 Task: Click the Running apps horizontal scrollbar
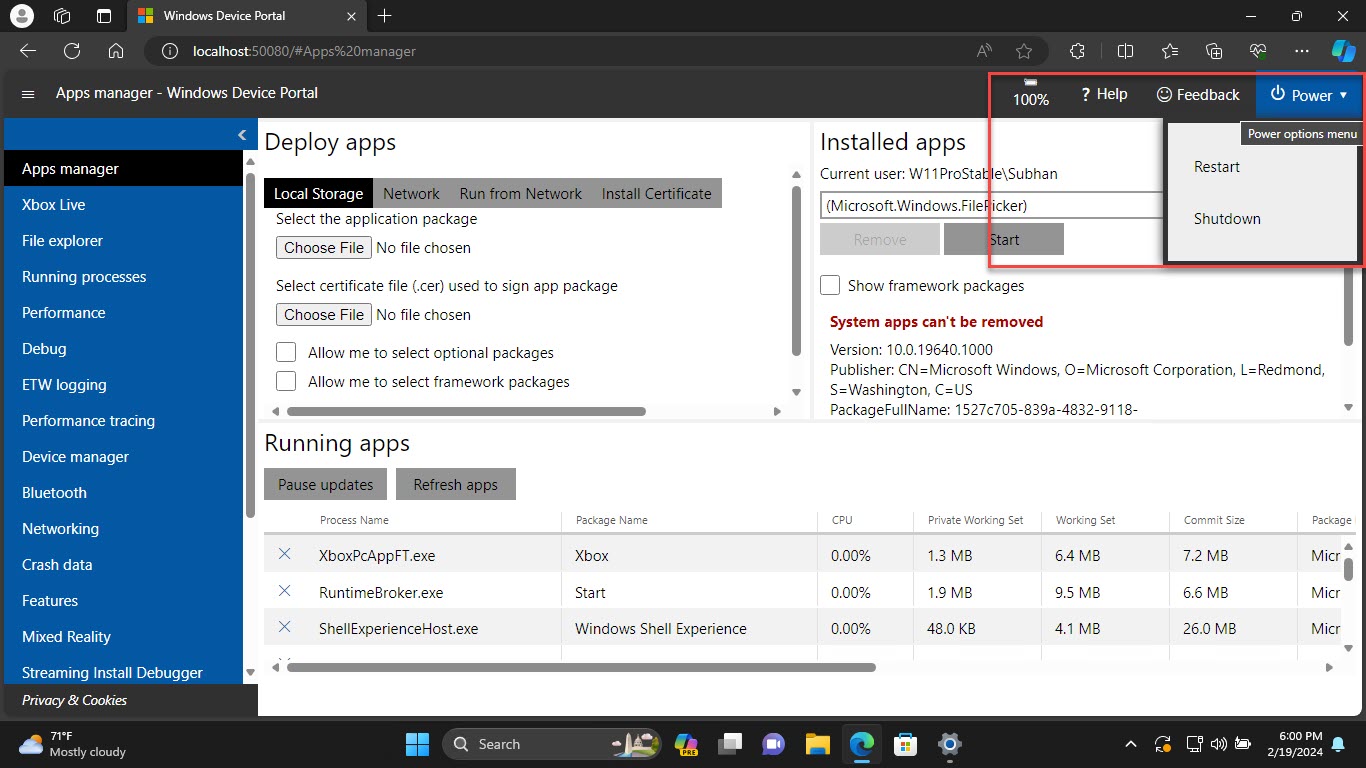click(581, 667)
